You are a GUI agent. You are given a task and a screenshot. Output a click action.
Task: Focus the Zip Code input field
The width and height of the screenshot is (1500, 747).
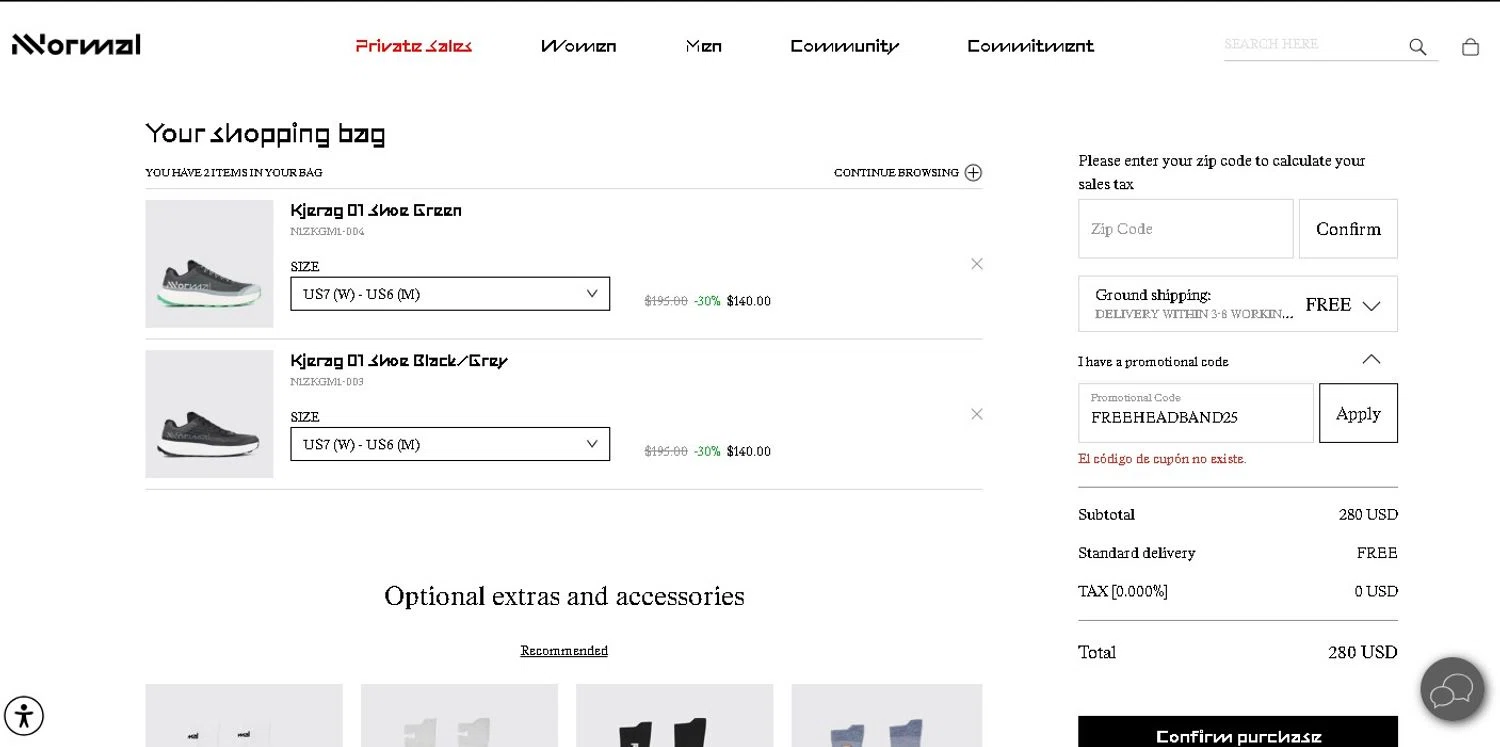point(1186,229)
